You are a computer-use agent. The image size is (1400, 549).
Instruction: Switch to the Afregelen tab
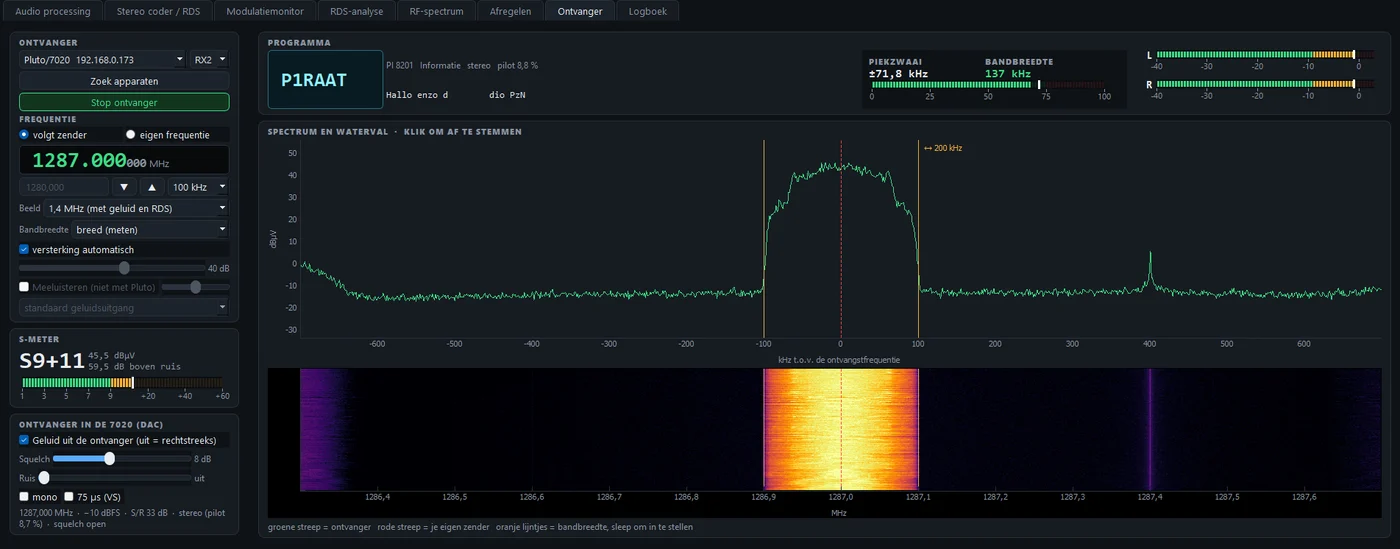[x=510, y=11]
